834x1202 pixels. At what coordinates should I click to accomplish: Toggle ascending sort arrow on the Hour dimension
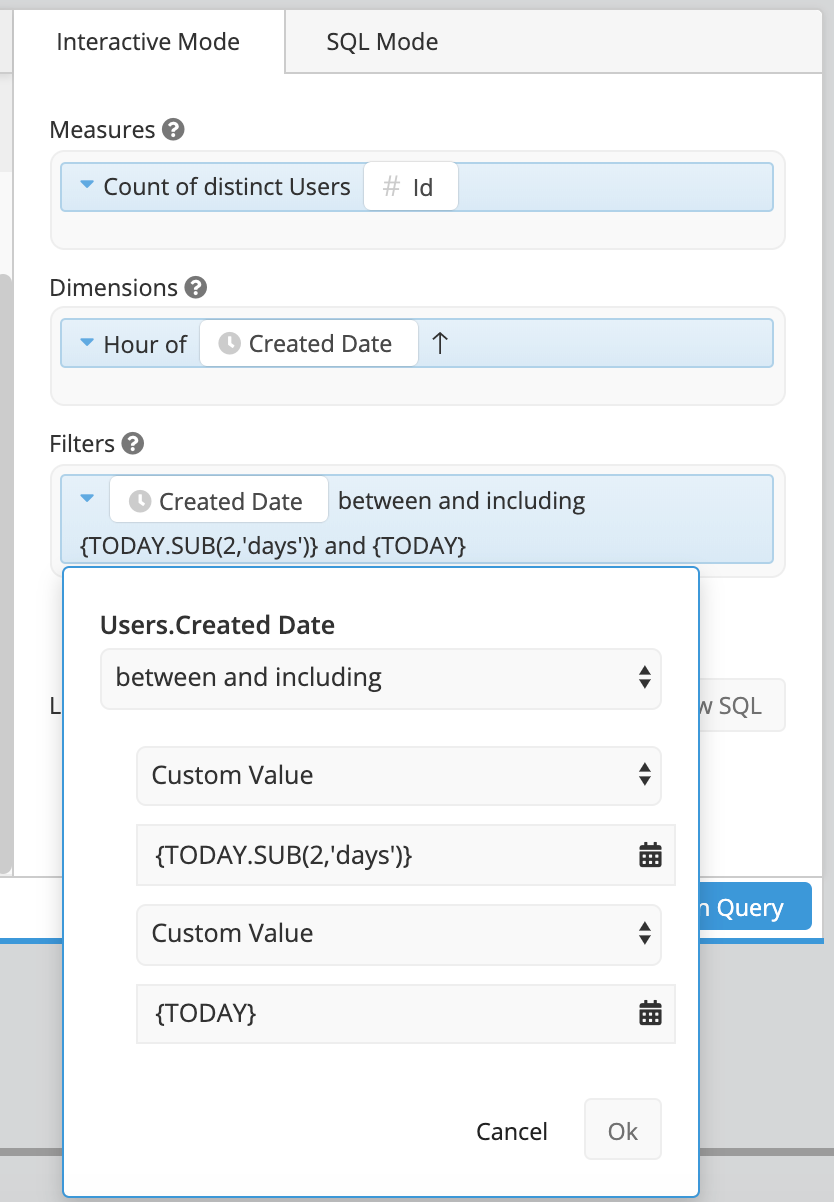pos(439,344)
